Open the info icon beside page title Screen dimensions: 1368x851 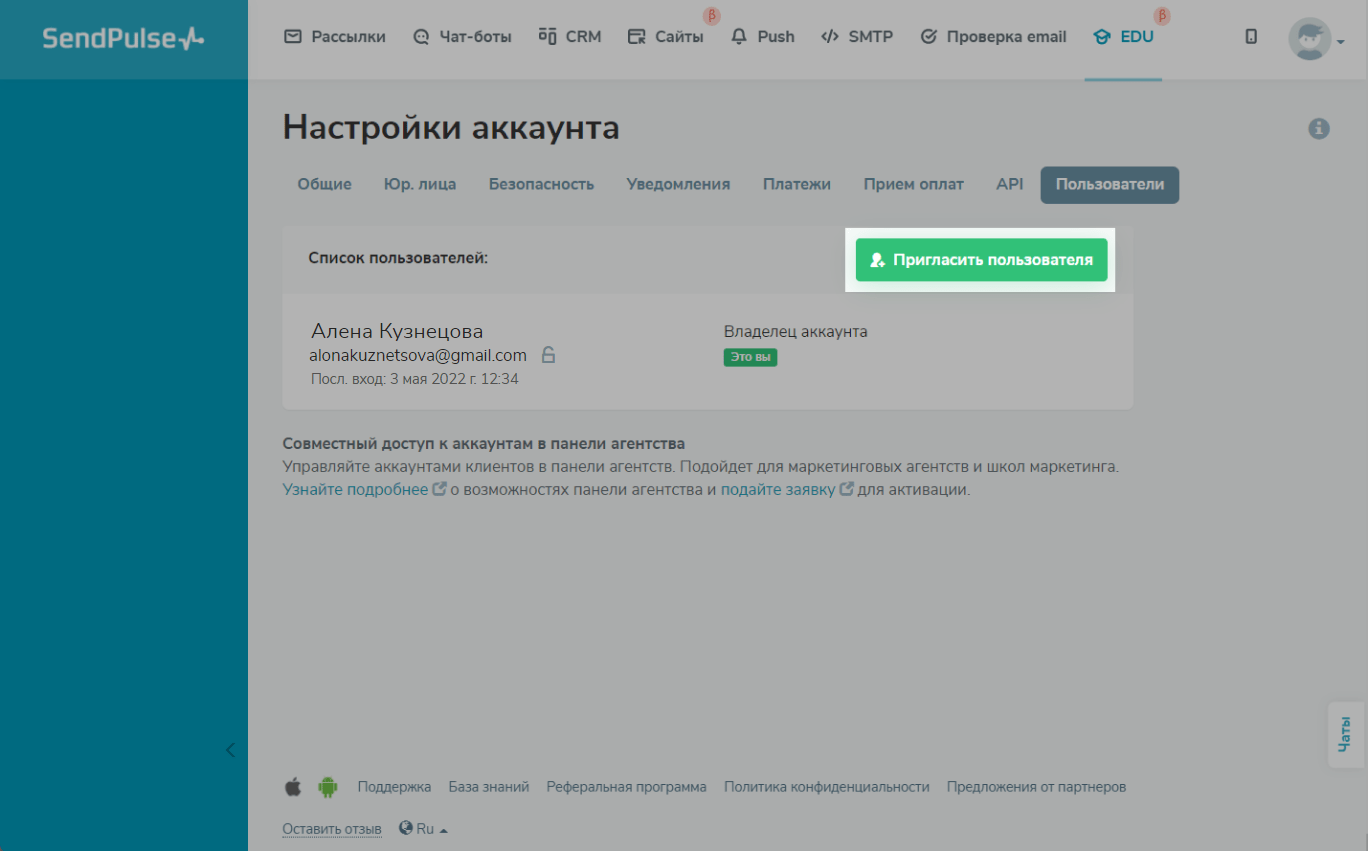[x=1319, y=128]
